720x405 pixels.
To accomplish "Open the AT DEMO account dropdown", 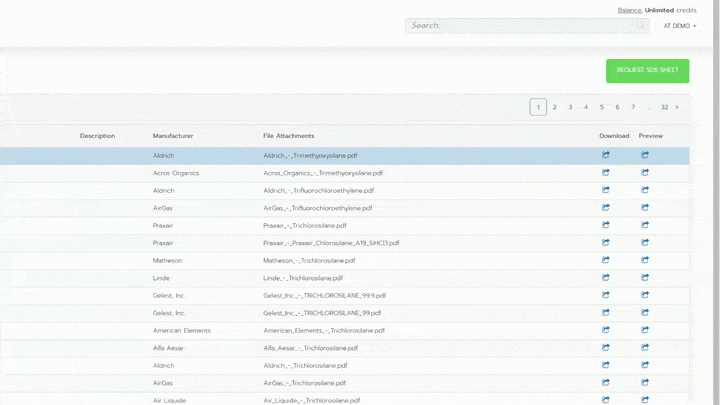I will click(x=680, y=26).
